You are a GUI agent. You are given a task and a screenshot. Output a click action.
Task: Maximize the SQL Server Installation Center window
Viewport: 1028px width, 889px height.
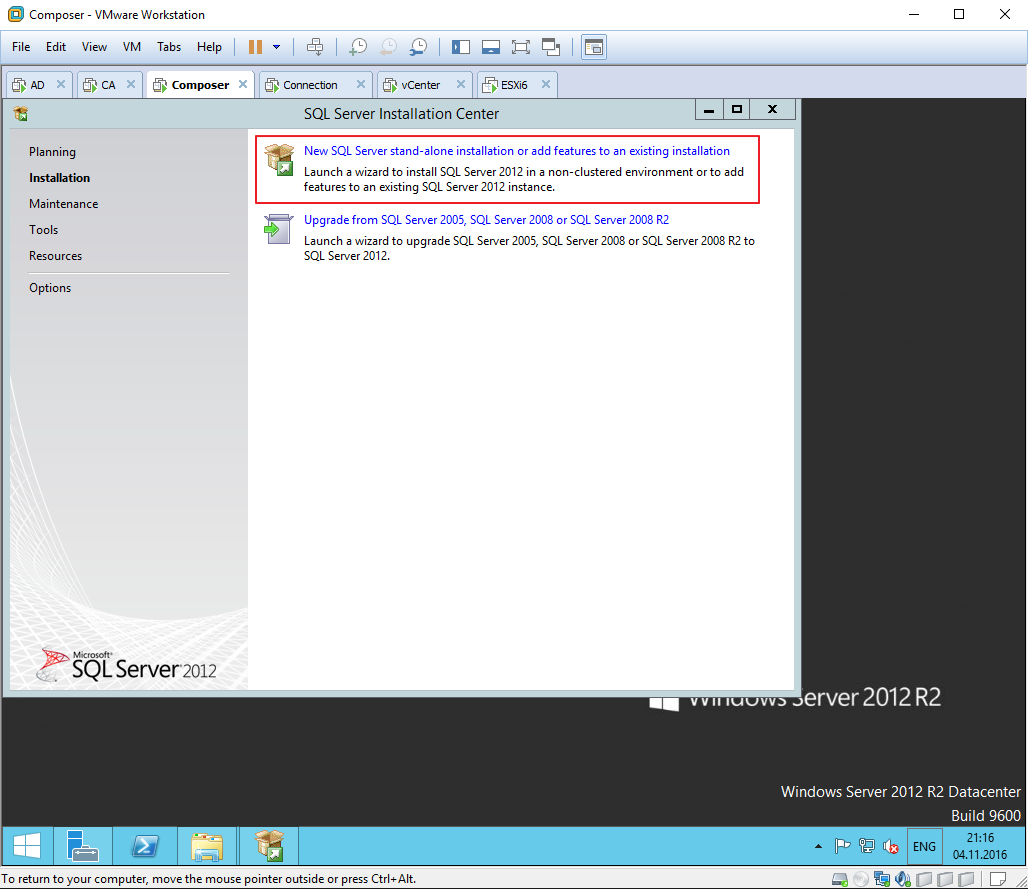737,109
